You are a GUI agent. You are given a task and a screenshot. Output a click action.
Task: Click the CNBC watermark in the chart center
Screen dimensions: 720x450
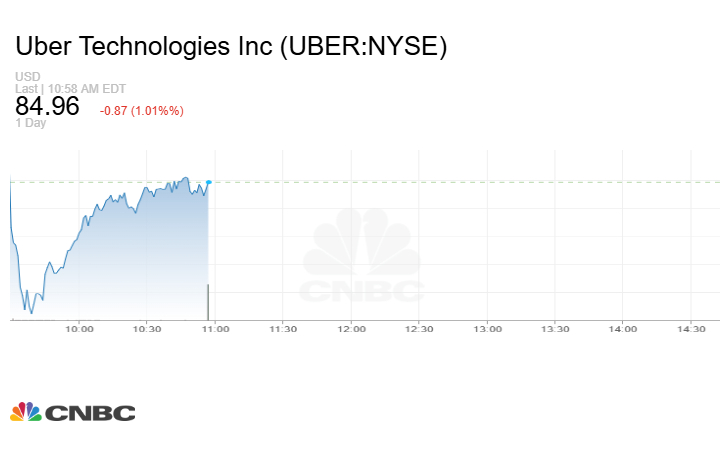362,257
